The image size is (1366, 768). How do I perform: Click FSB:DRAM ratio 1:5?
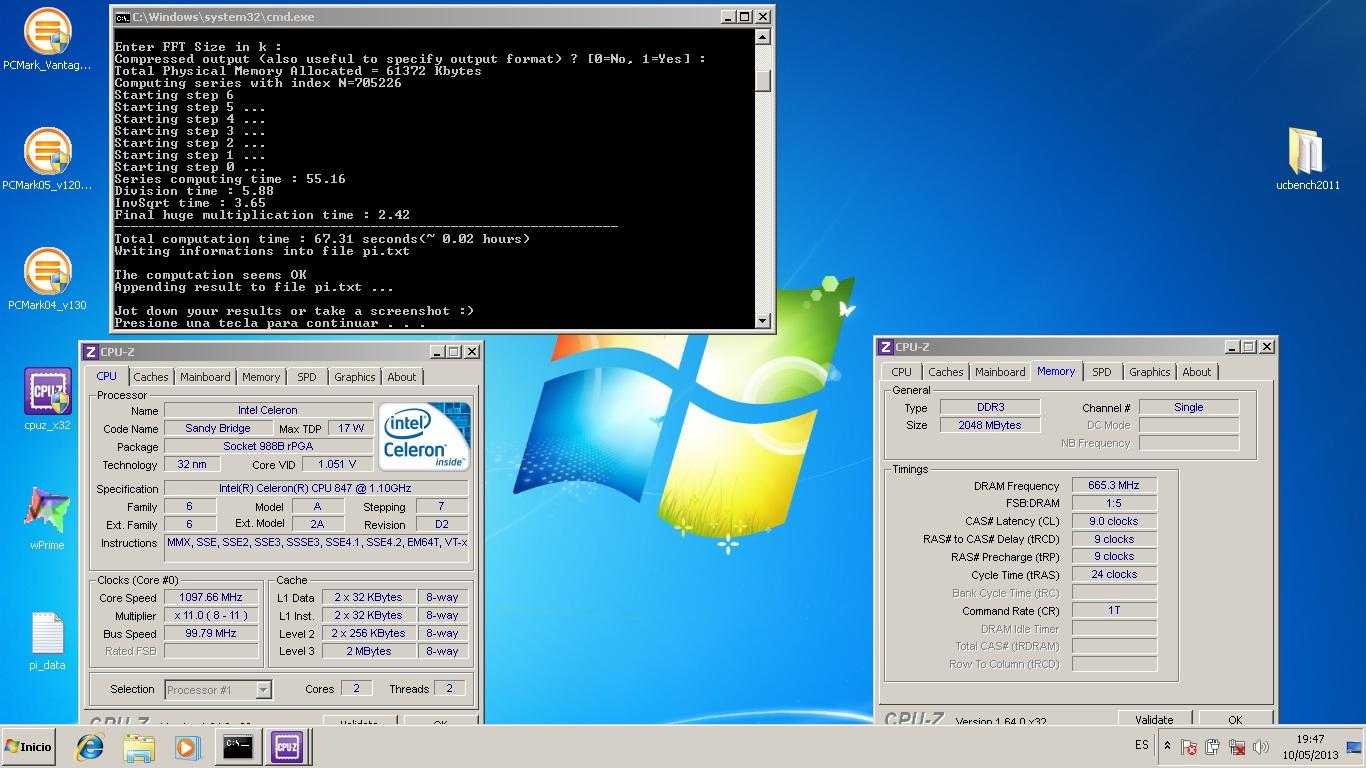1114,503
